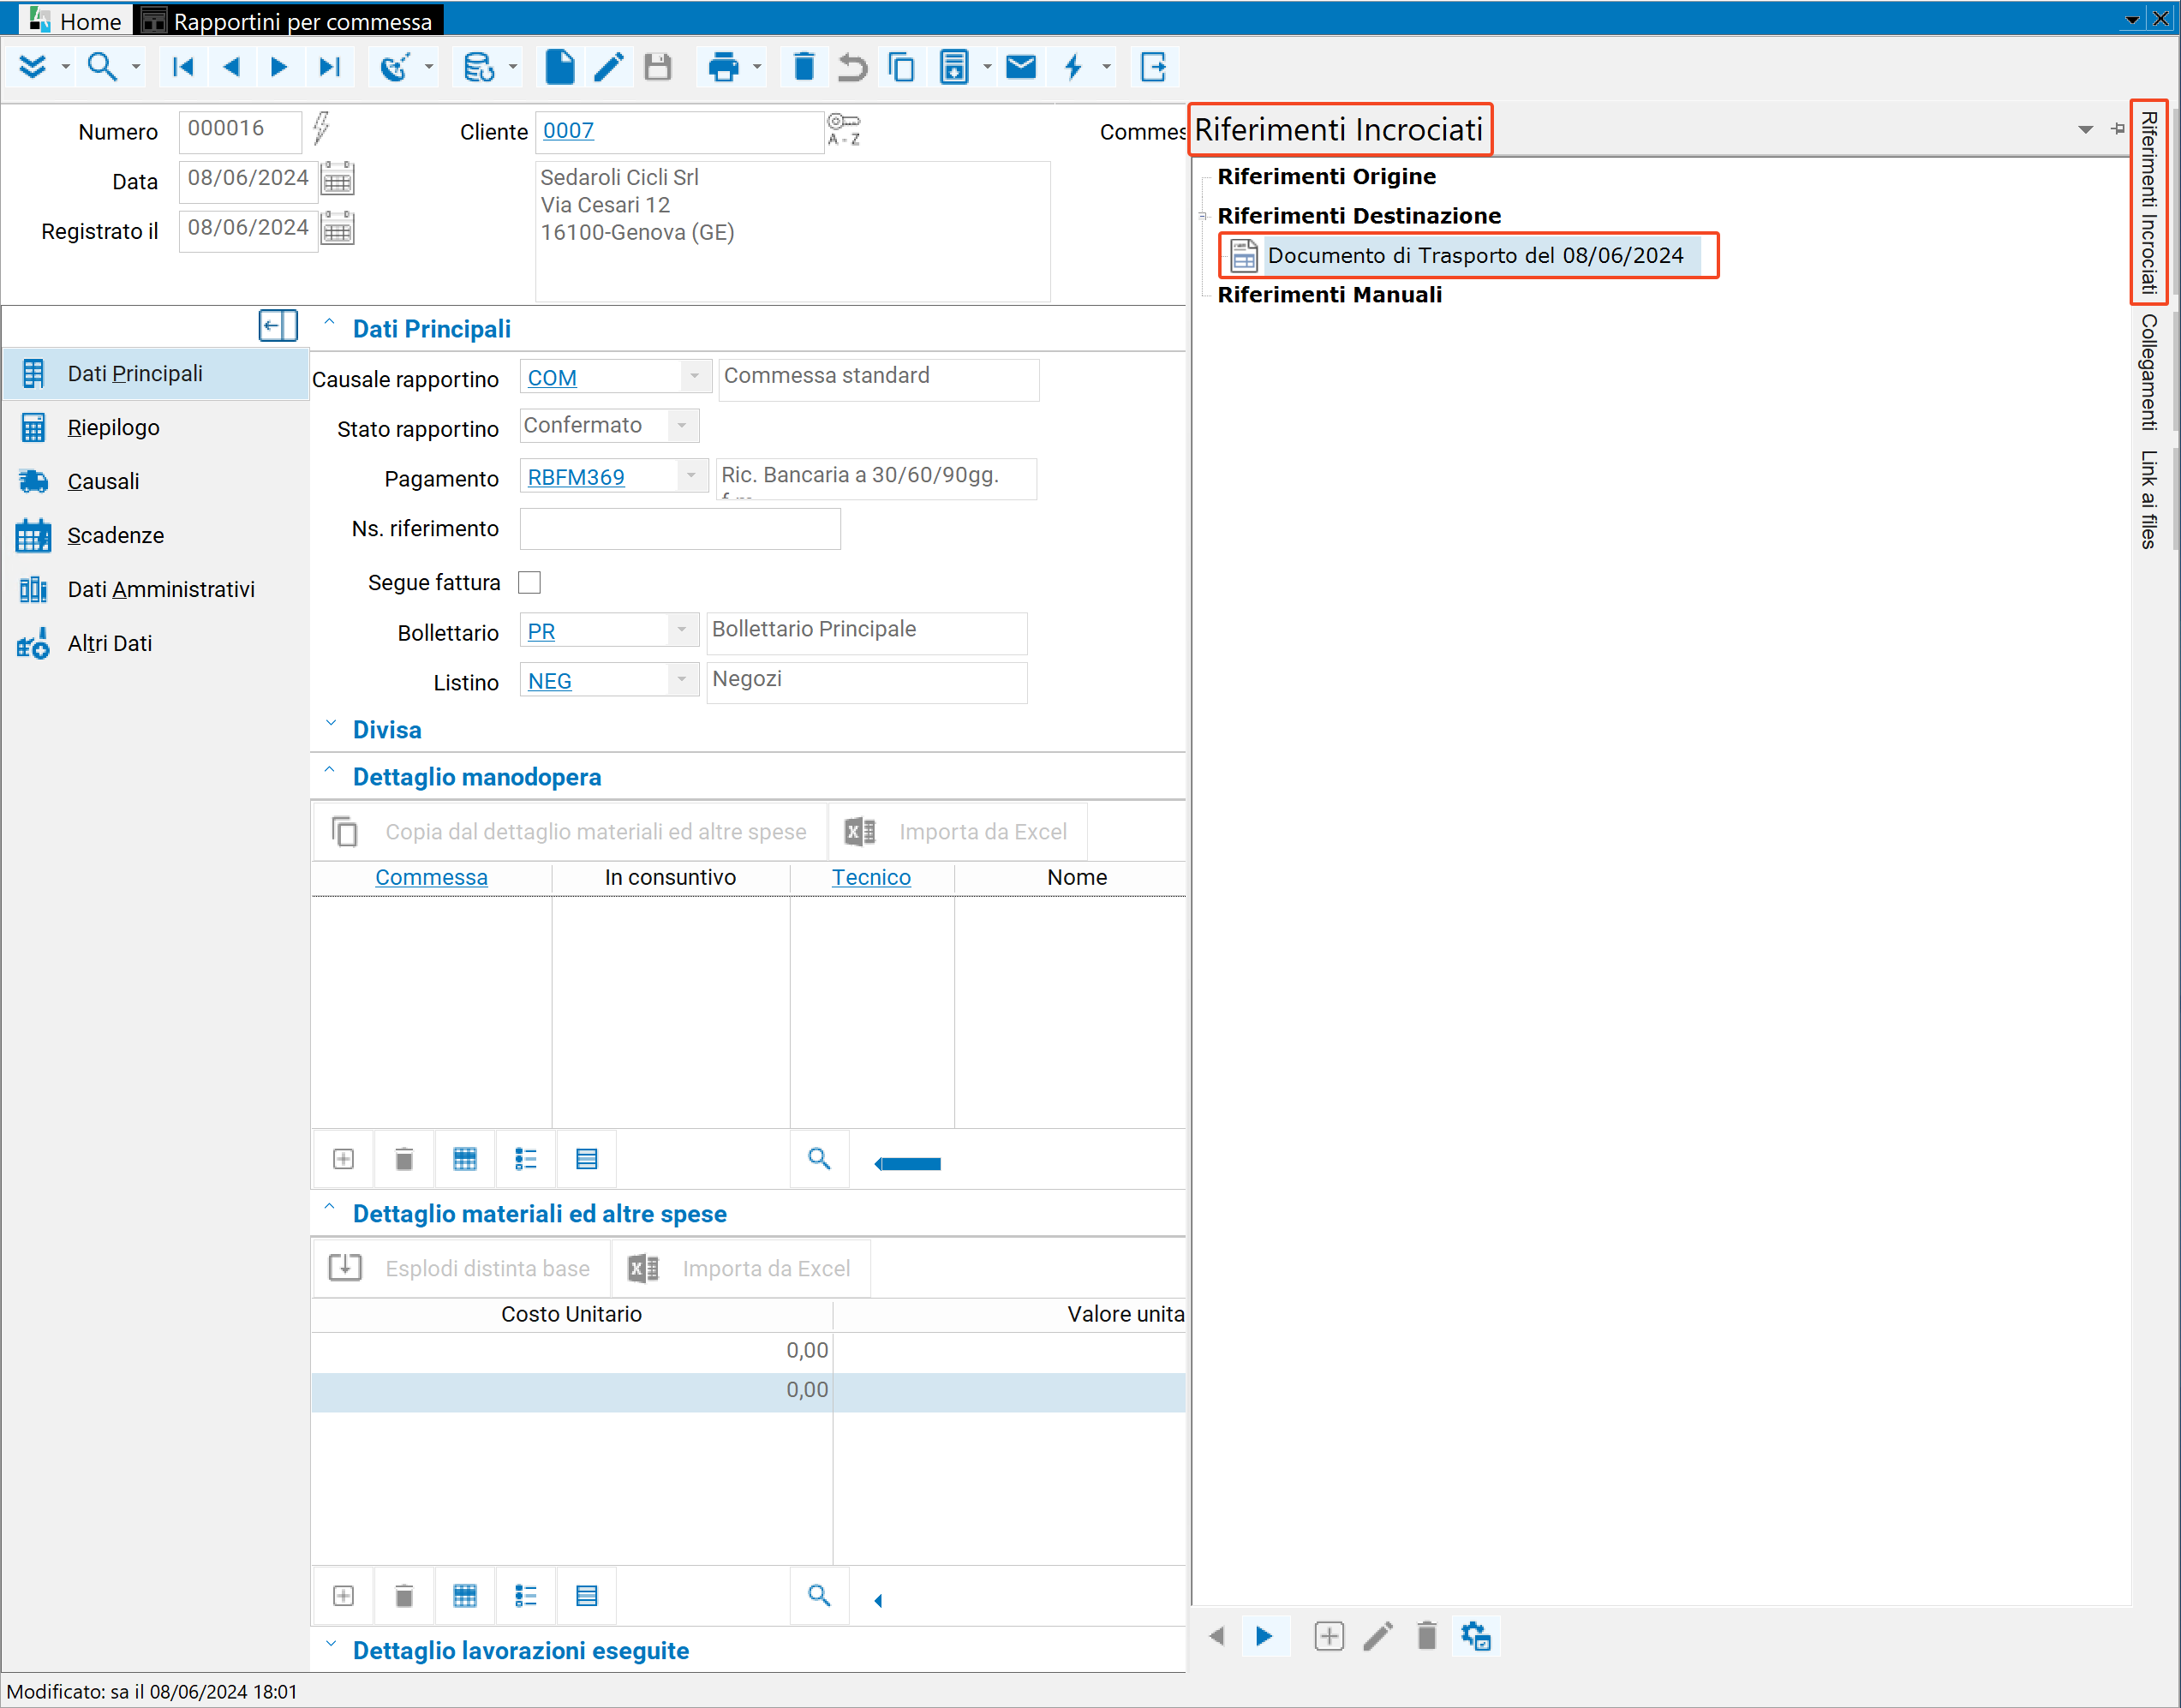Jump to the last record
The width and height of the screenshot is (2181, 1708).
[x=329, y=67]
